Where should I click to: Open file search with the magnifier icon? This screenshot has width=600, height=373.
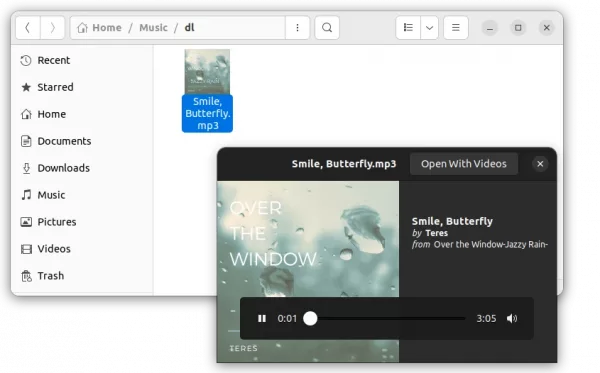tap(327, 28)
